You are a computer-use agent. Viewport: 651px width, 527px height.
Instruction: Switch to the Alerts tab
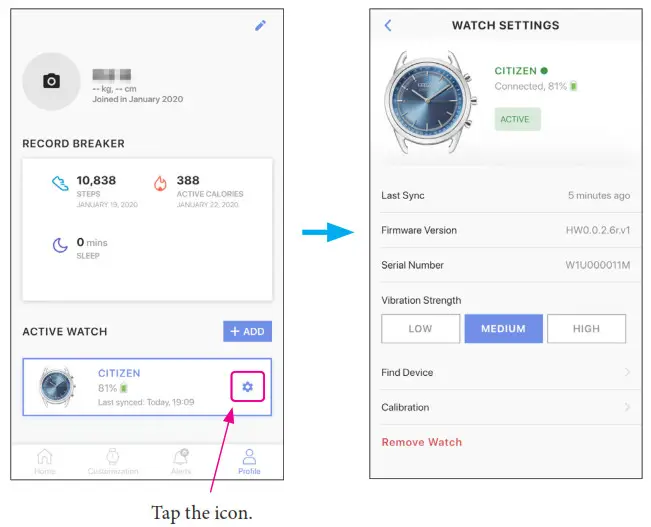pos(181,461)
